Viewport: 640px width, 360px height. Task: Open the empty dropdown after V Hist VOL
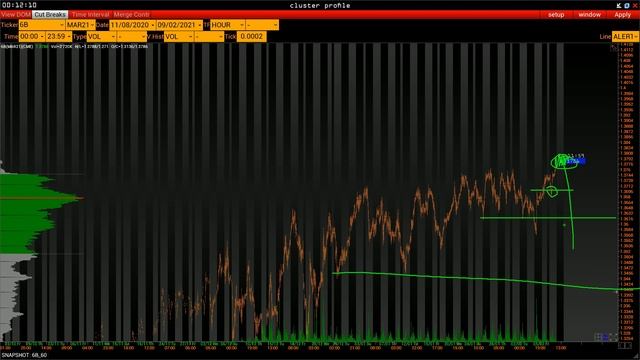pyautogui.click(x=209, y=36)
